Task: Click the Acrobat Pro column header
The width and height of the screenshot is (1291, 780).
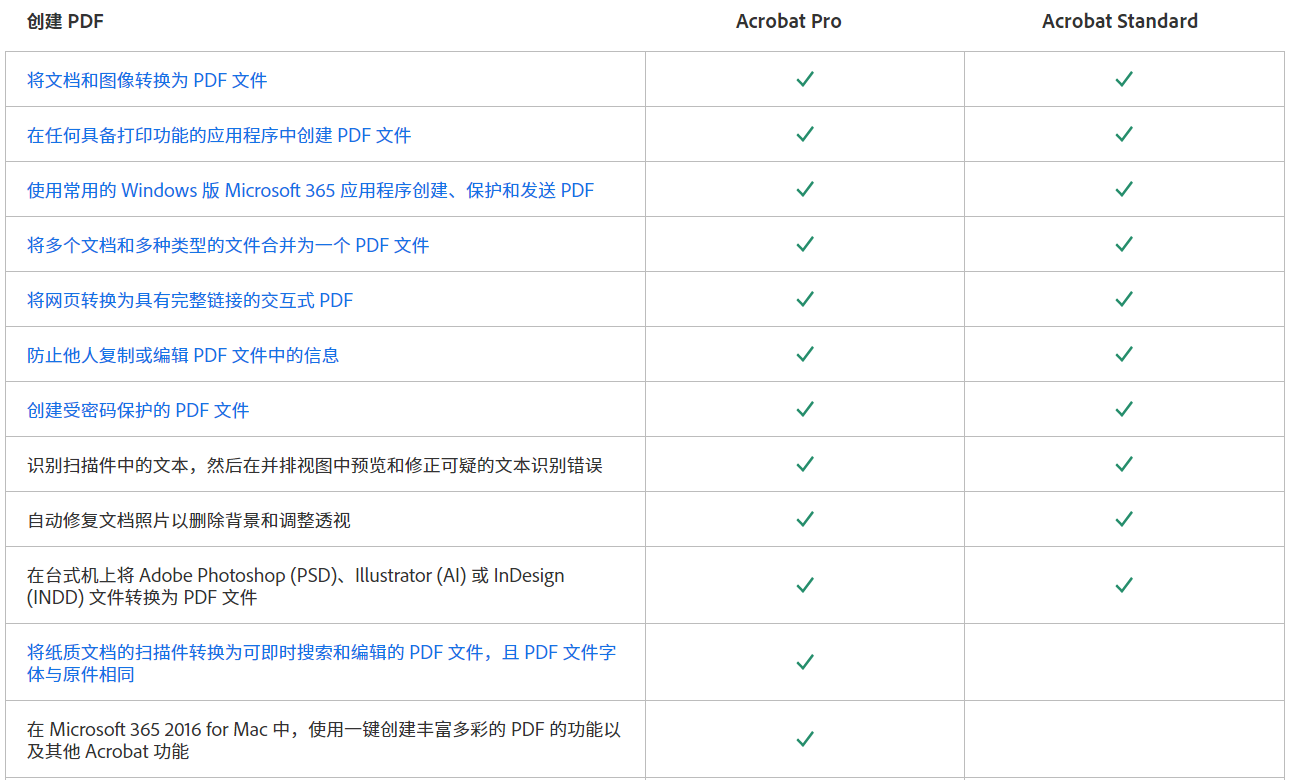Action: [x=788, y=21]
